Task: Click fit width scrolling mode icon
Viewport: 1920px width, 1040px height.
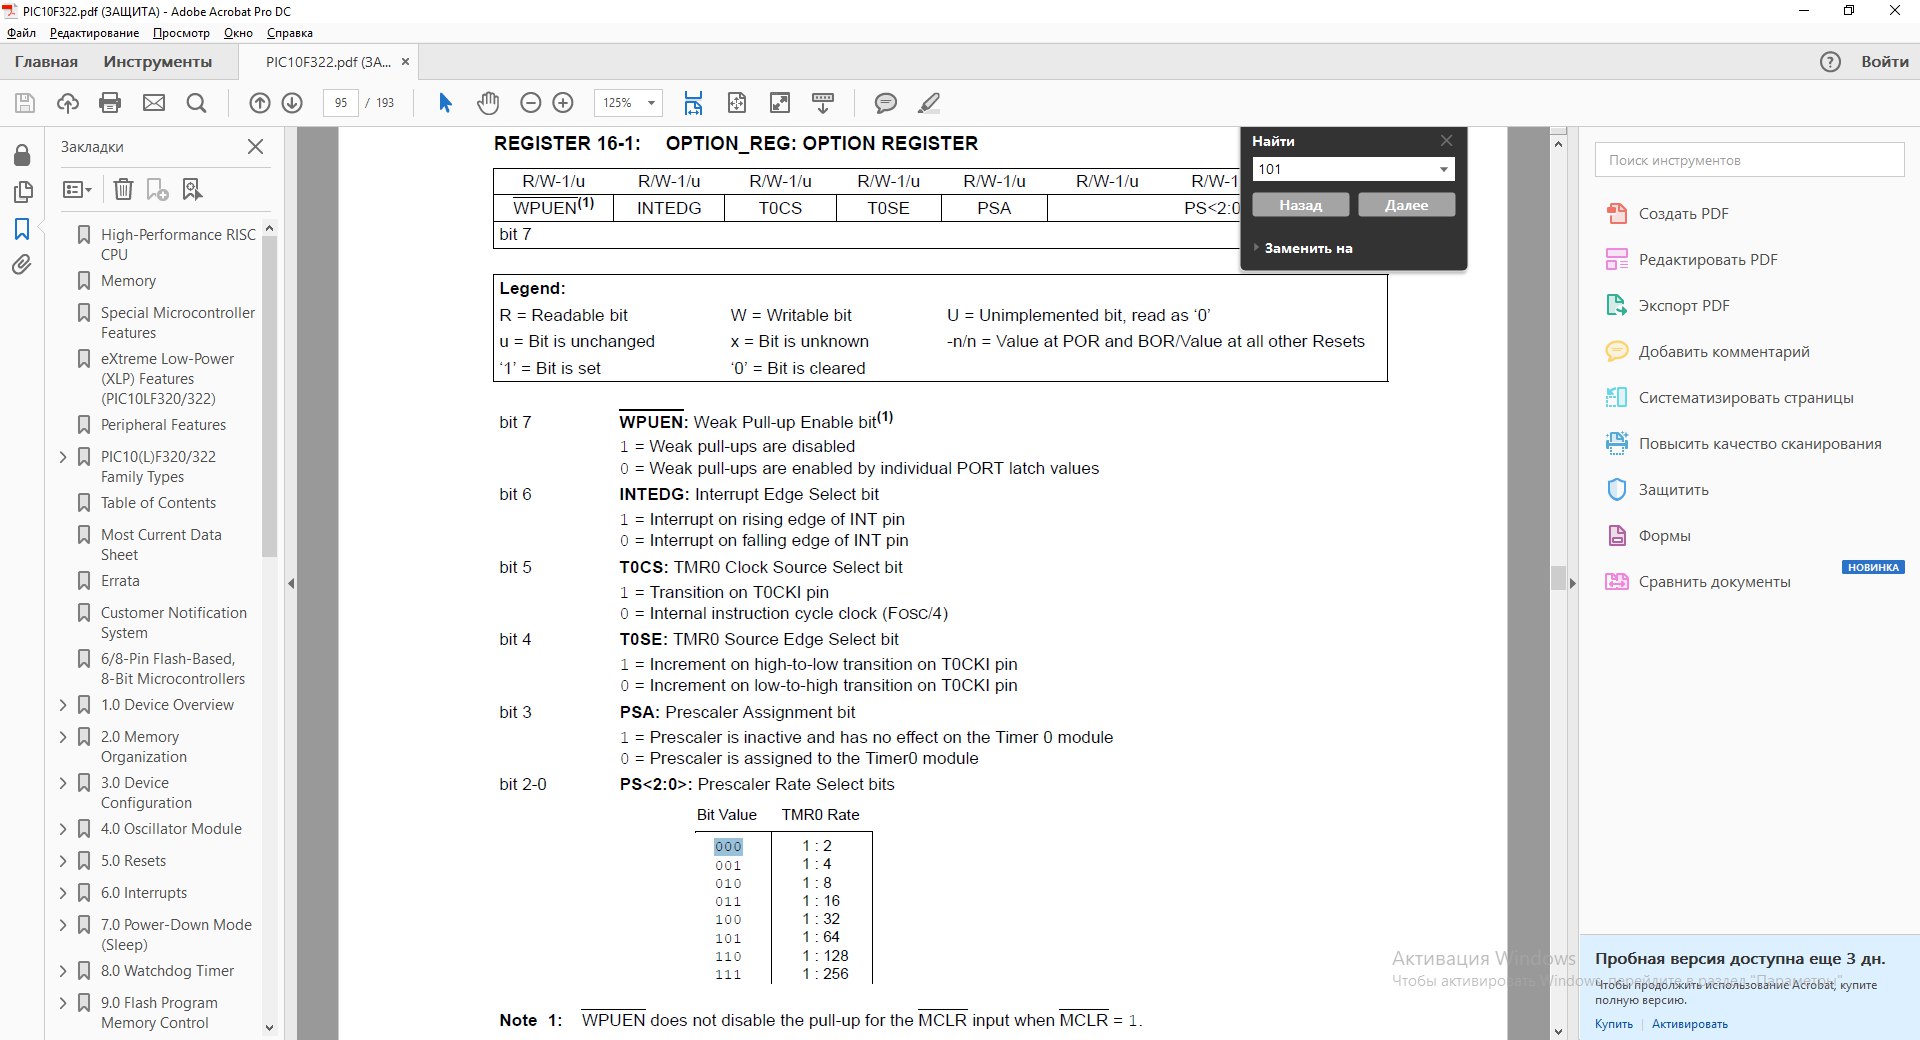Action: point(693,103)
